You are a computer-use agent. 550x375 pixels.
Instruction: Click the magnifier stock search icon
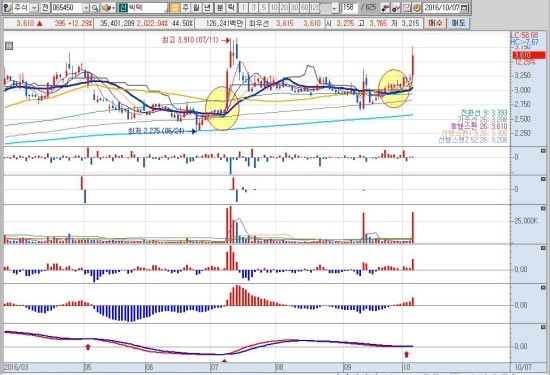pos(95,8)
